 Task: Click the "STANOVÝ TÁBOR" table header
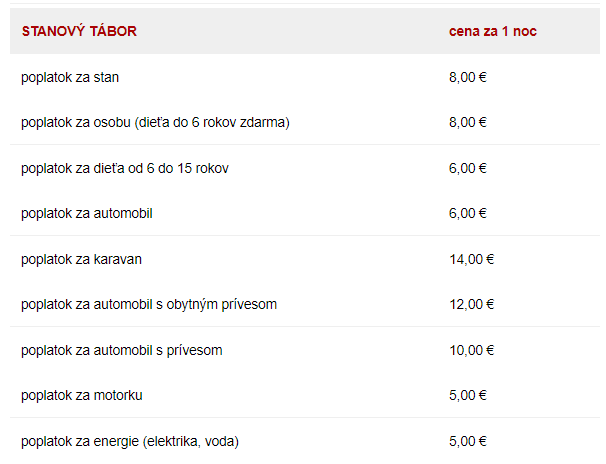point(79,31)
